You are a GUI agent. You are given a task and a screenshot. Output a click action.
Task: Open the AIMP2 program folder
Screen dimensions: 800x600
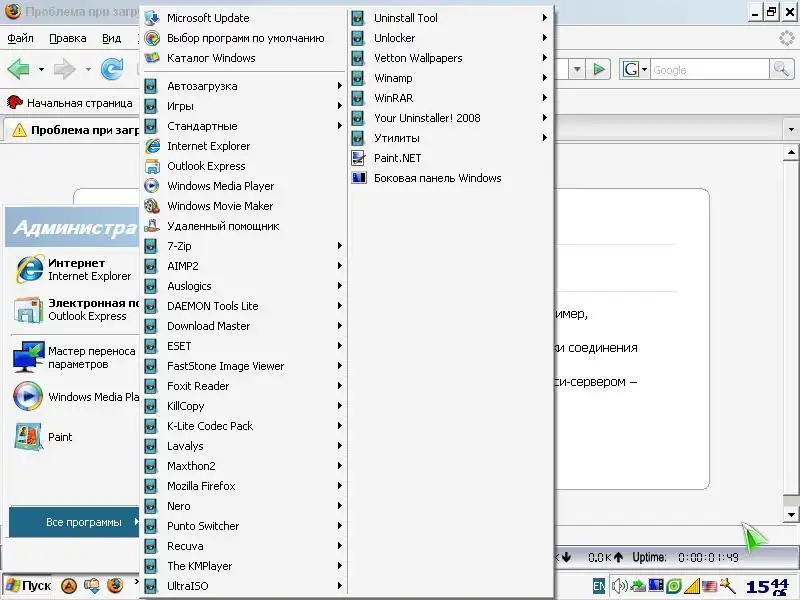[244, 265]
